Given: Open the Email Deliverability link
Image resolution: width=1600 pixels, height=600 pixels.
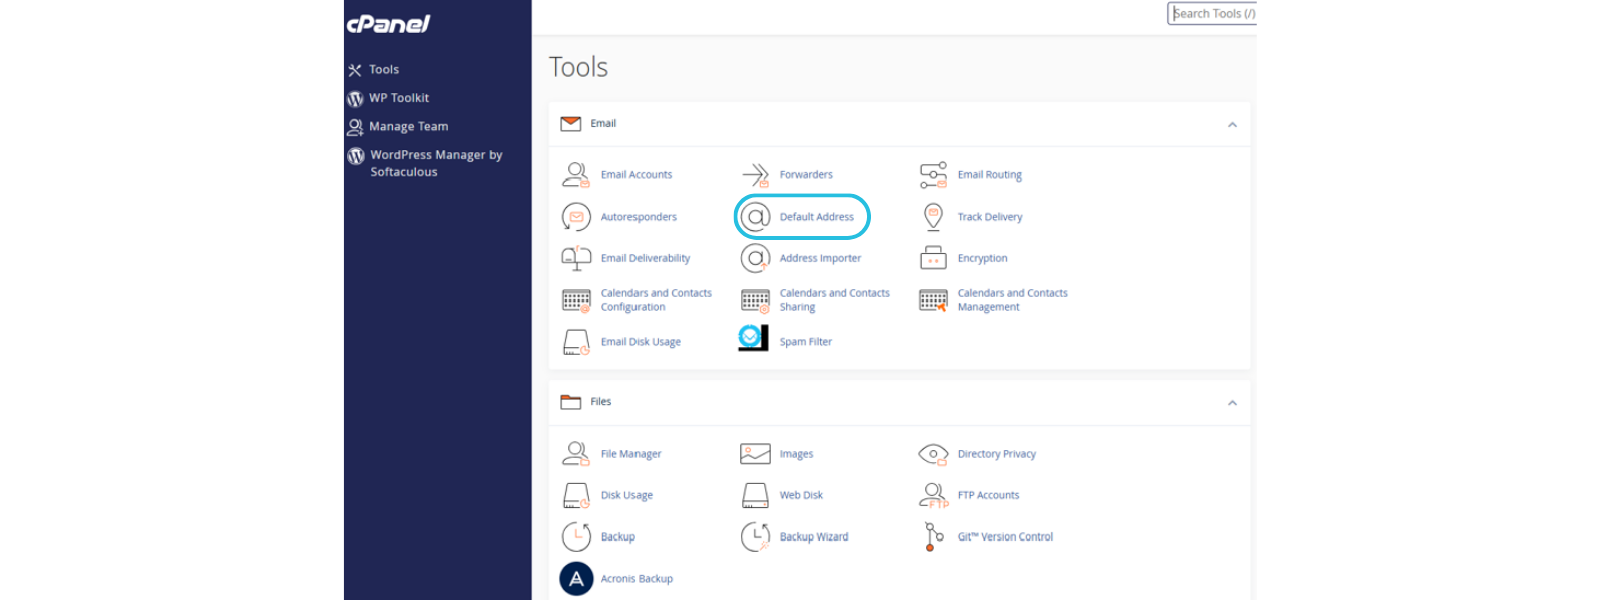Looking at the screenshot, I should click(645, 258).
